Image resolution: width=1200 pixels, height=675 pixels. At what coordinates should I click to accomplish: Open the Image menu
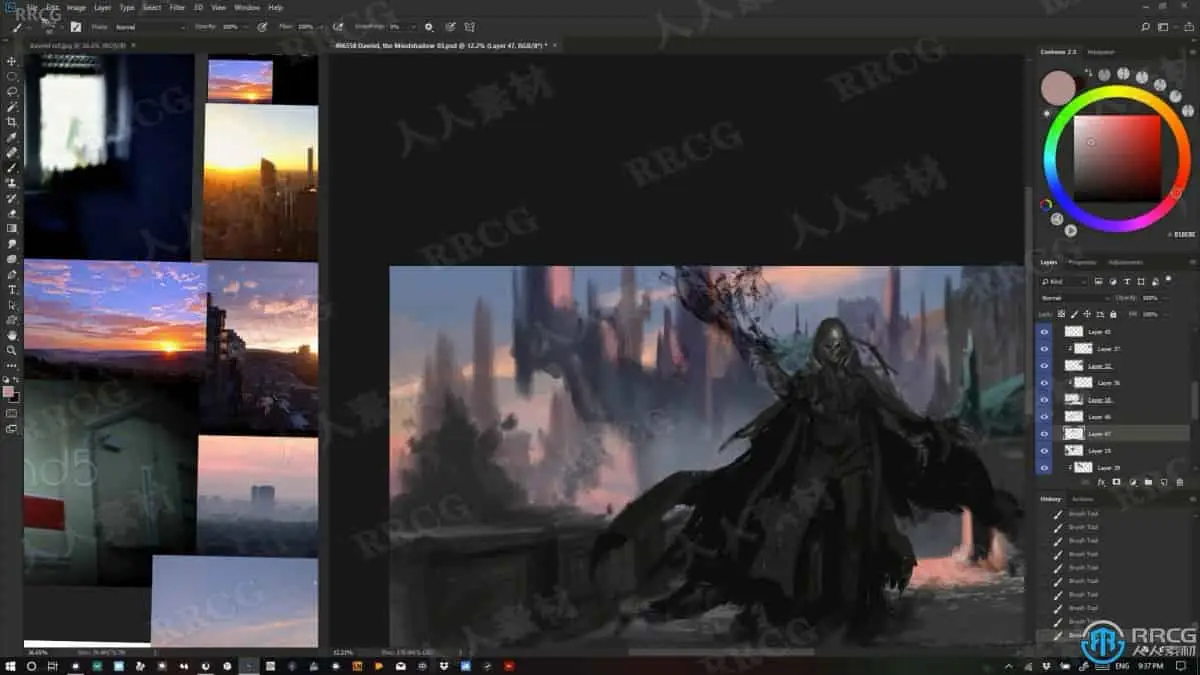pos(76,7)
